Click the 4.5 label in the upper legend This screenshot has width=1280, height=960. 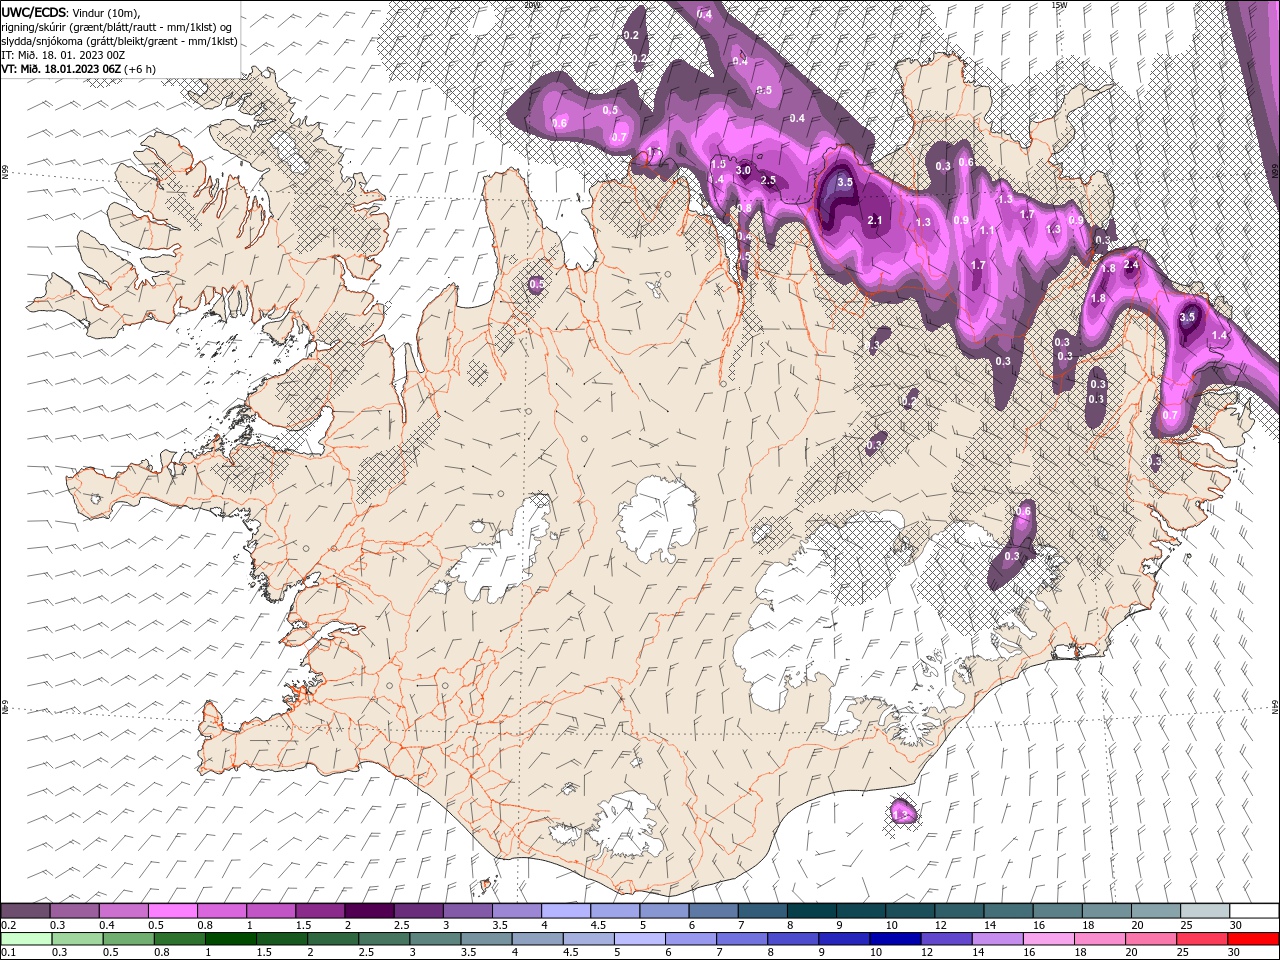(x=598, y=925)
